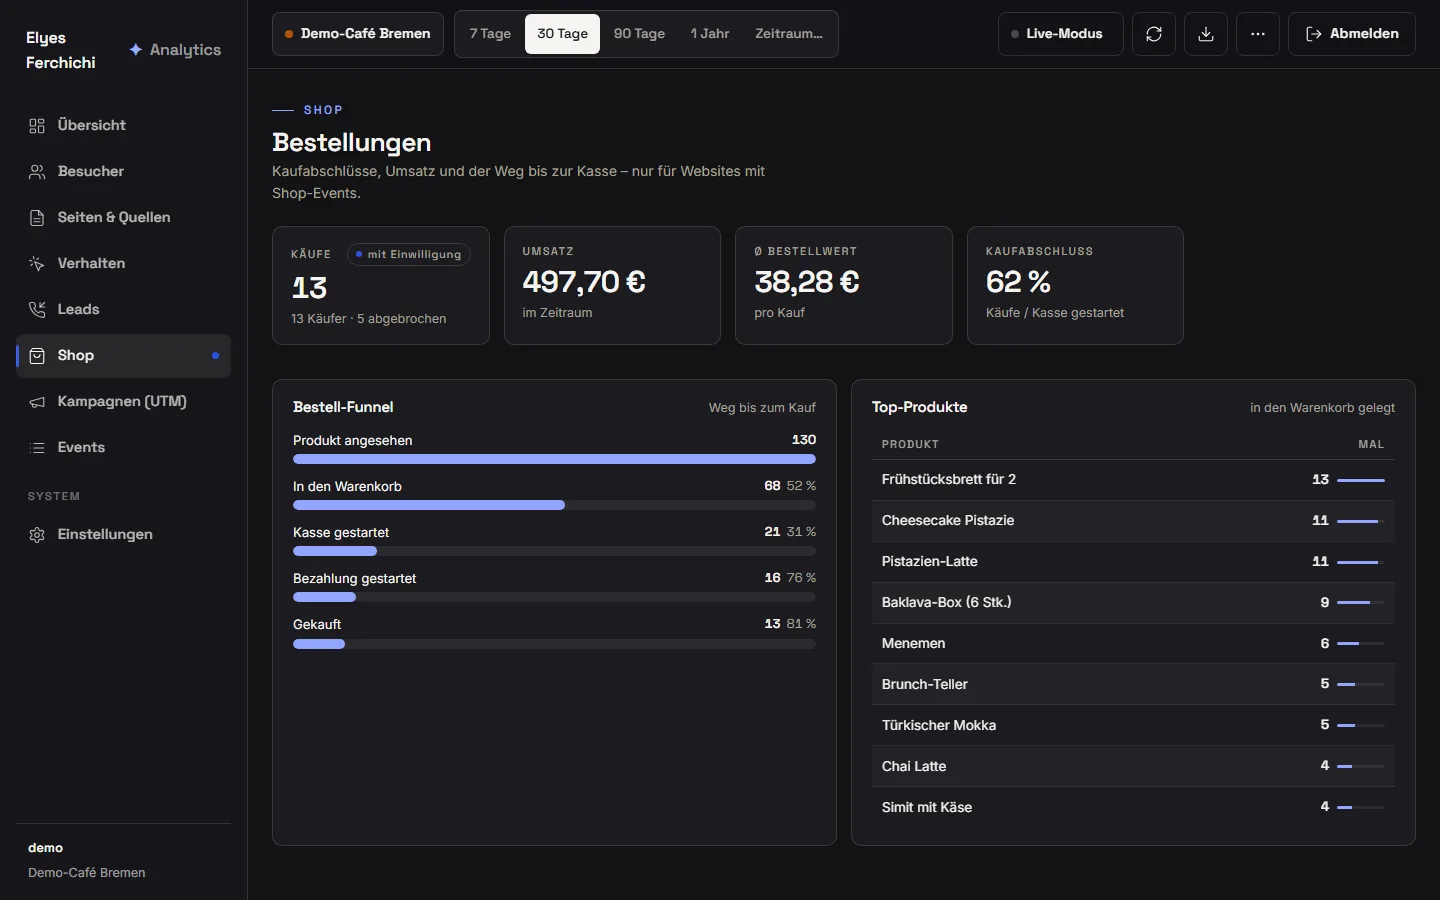Click the Kasse gestartet funnel bar

554,552
